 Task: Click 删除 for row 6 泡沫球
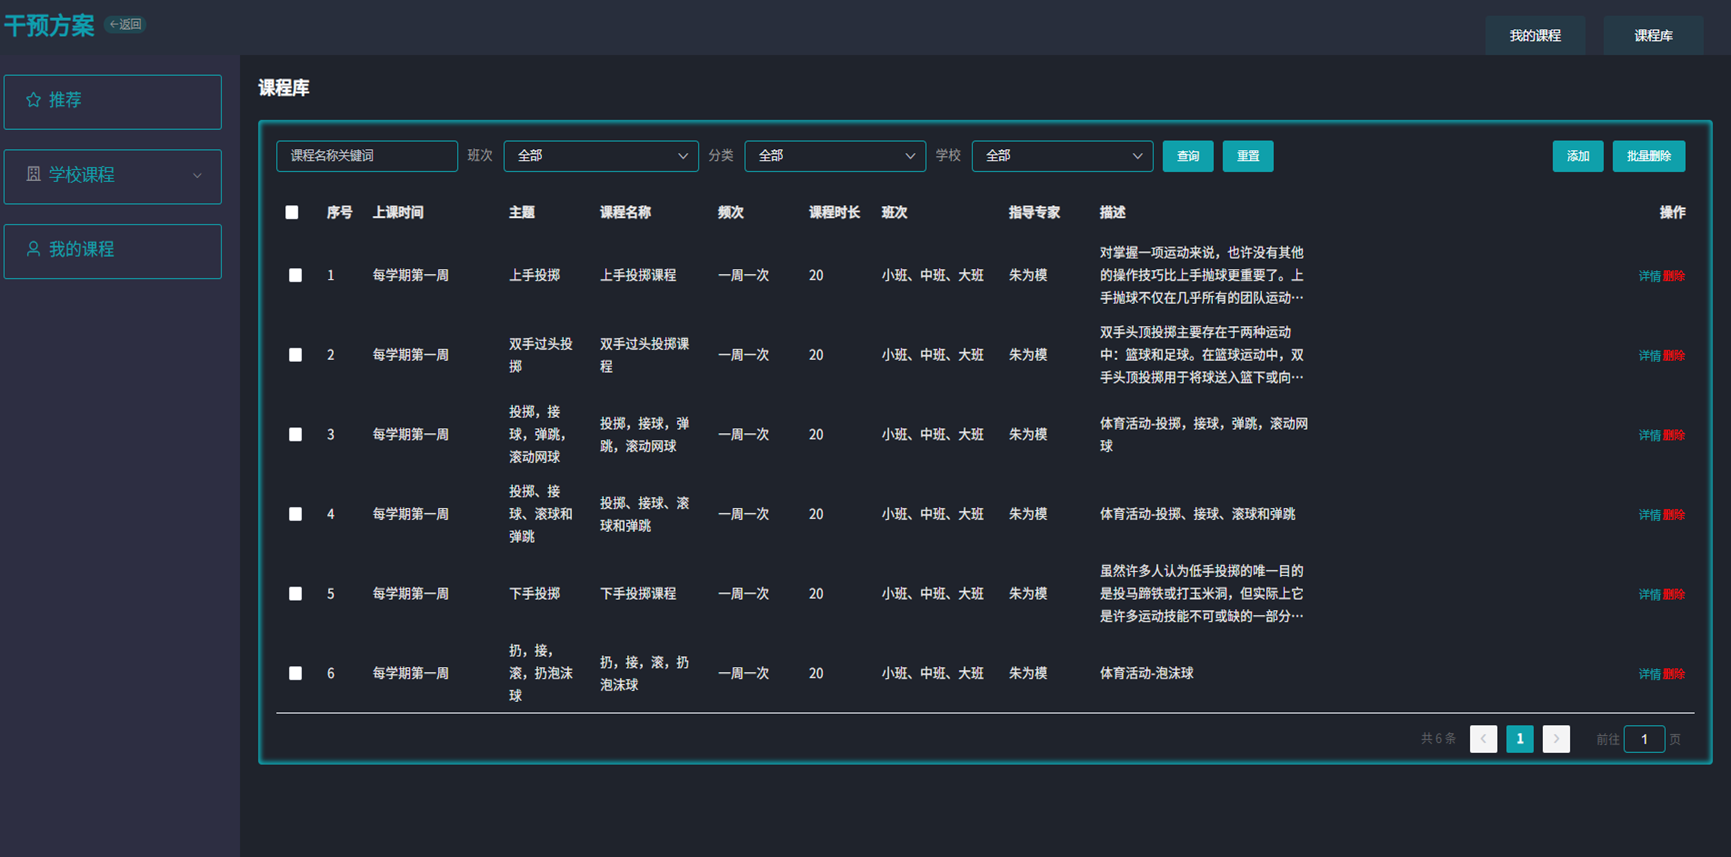[1674, 674]
